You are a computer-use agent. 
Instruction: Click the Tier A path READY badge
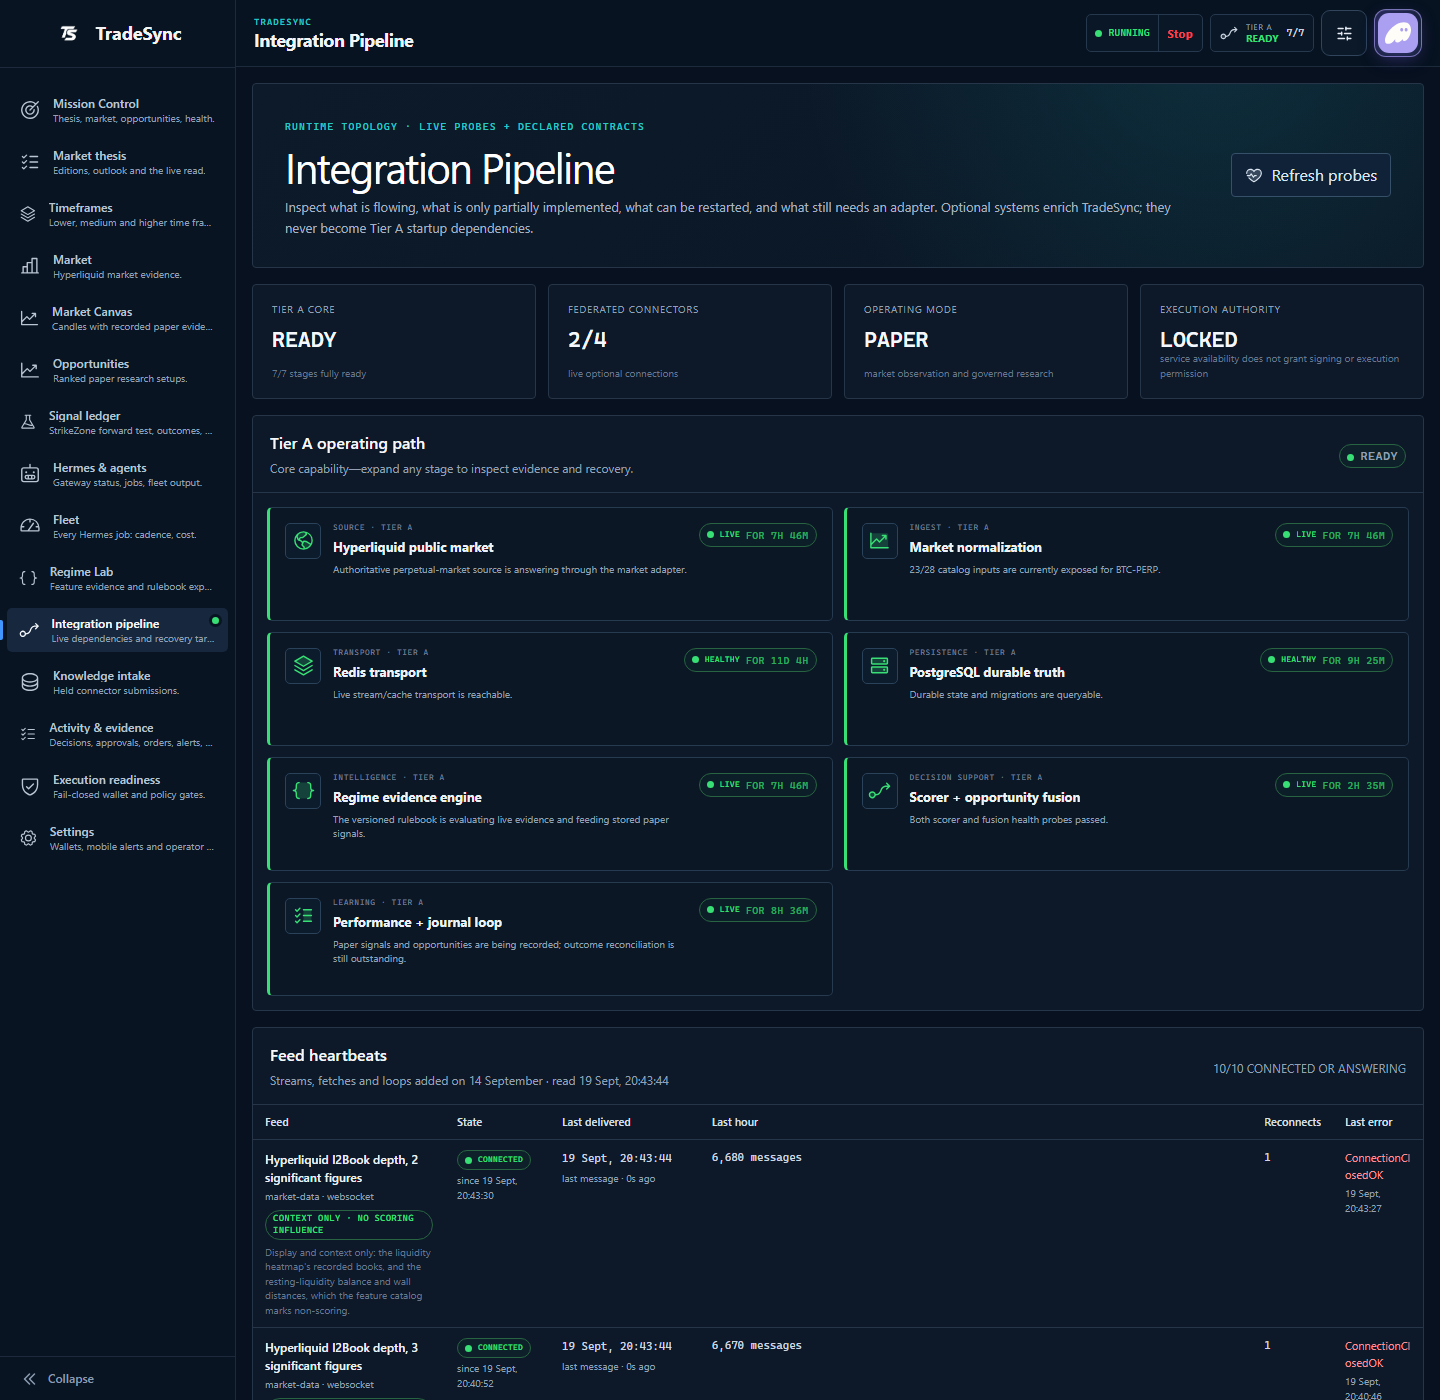point(1372,456)
